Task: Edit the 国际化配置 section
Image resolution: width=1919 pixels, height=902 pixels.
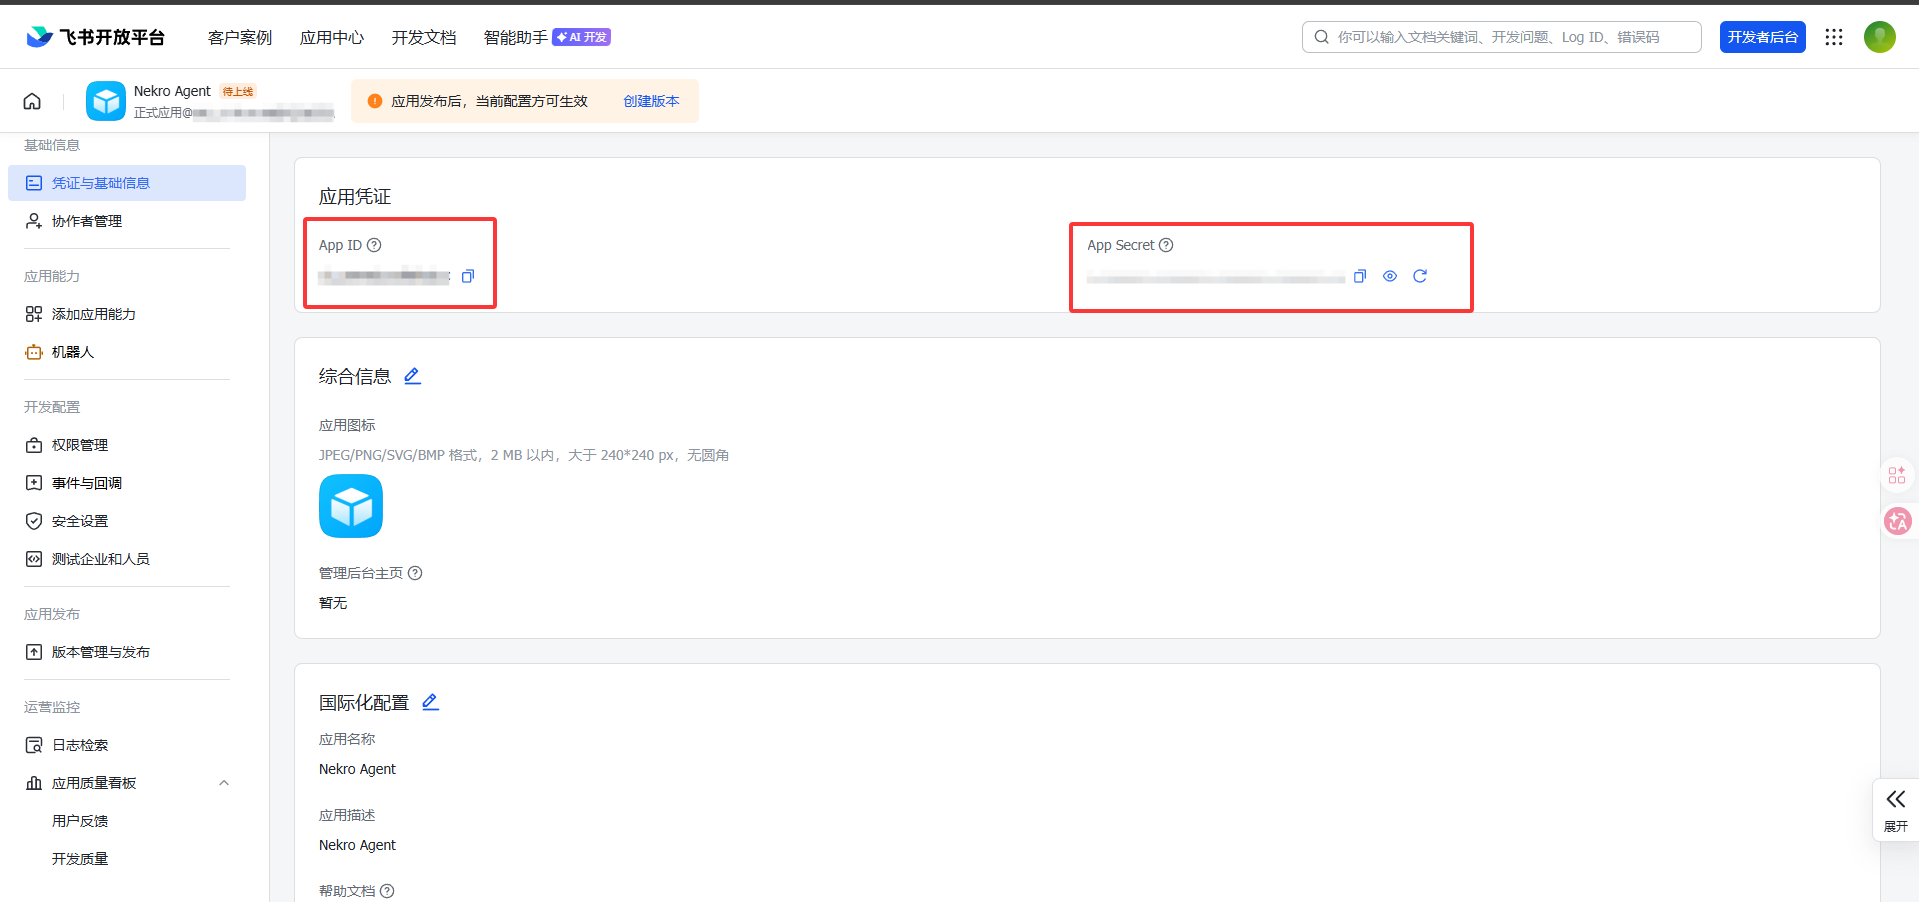Action: coord(430,702)
